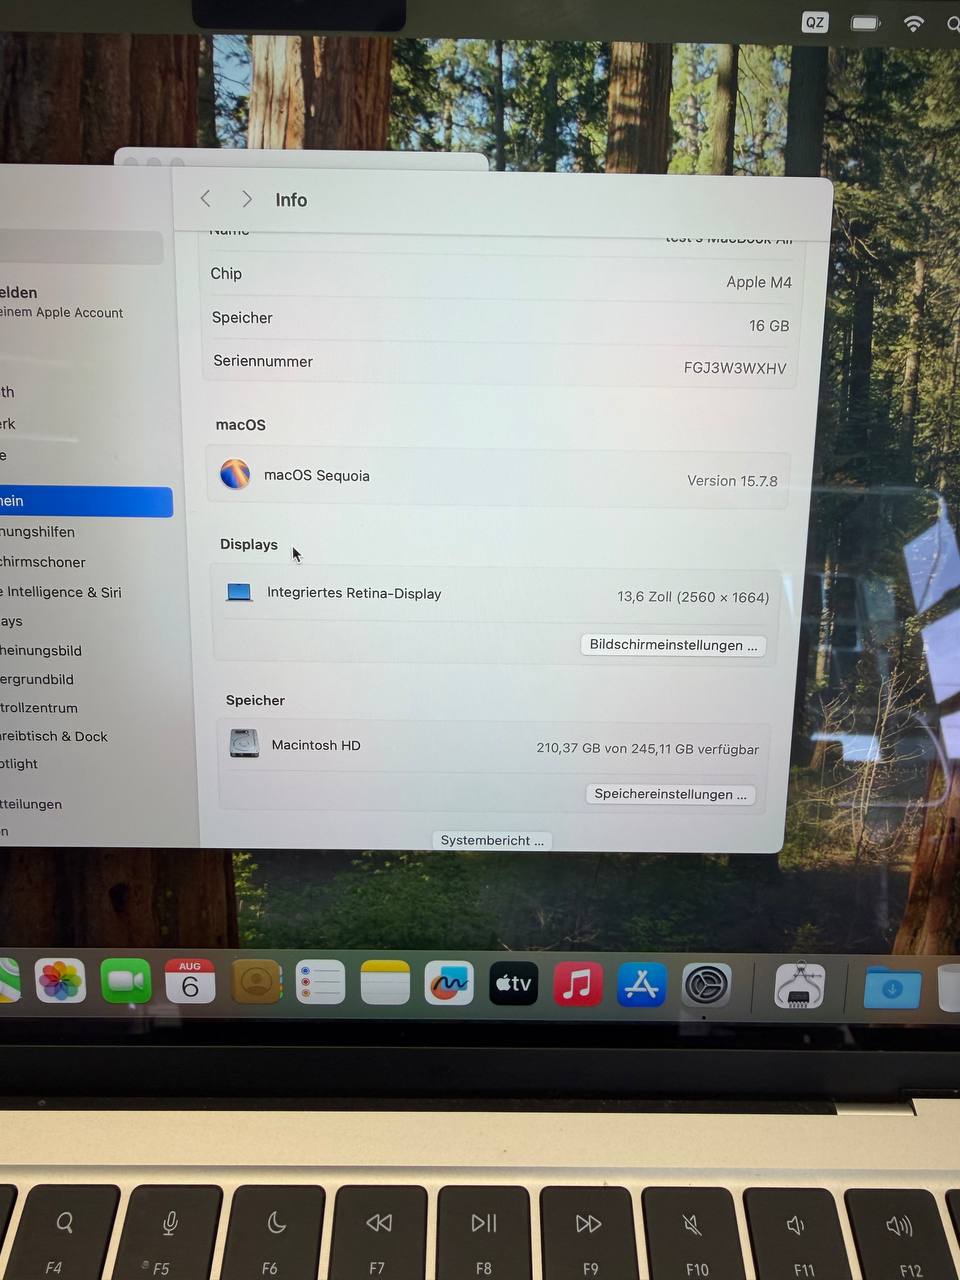
Task: Open the Downloads folder in the Dock
Action: pos(892,988)
